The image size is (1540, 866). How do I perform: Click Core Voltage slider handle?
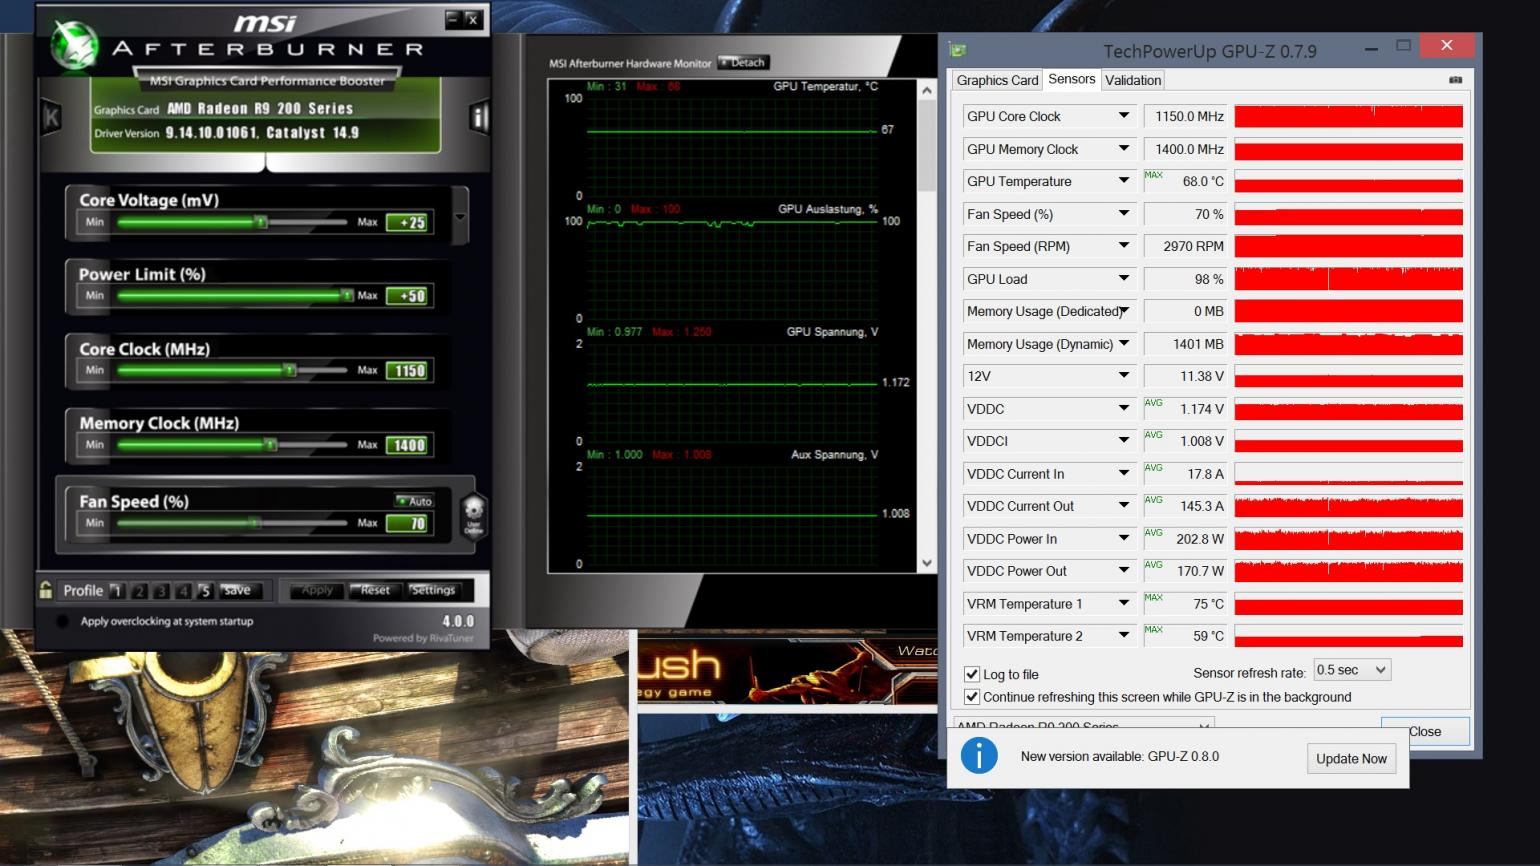(x=261, y=222)
